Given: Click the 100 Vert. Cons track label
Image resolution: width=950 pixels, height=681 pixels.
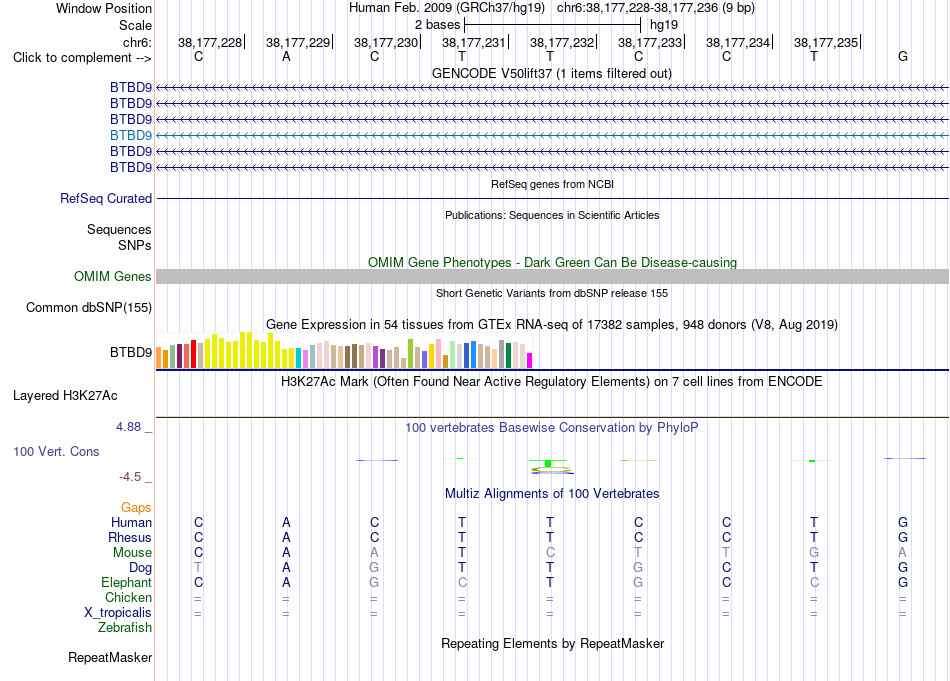Looking at the screenshot, I should tap(56, 451).
